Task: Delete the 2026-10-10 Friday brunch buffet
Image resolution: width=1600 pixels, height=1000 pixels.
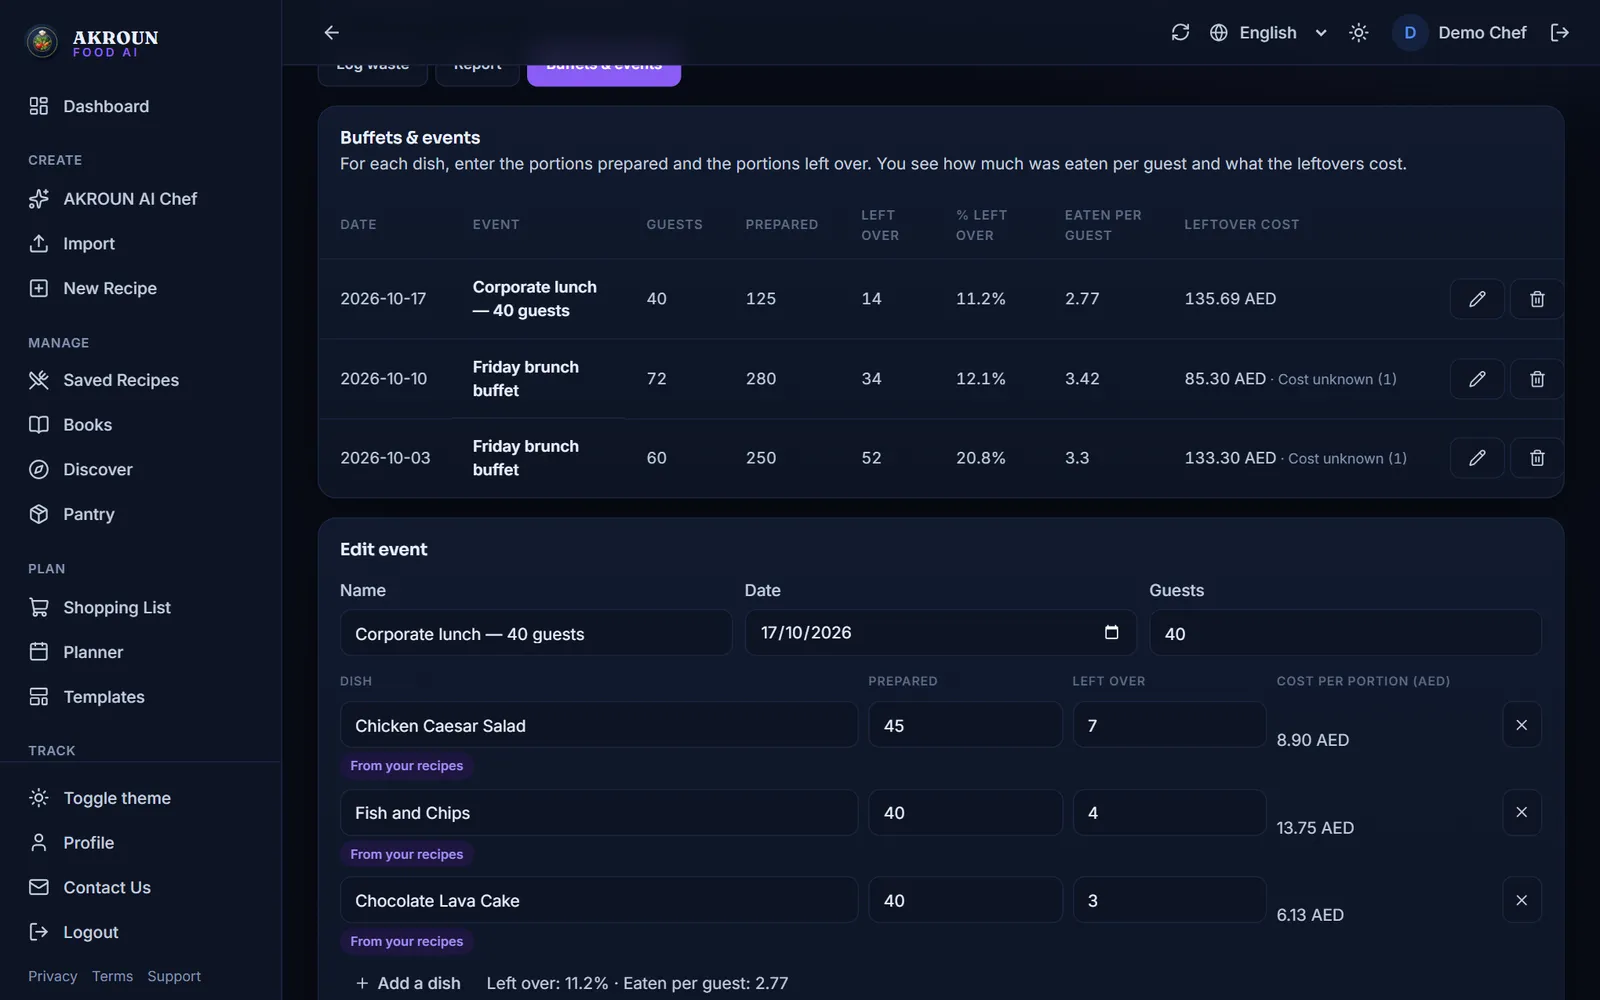Action: pos(1537,379)
